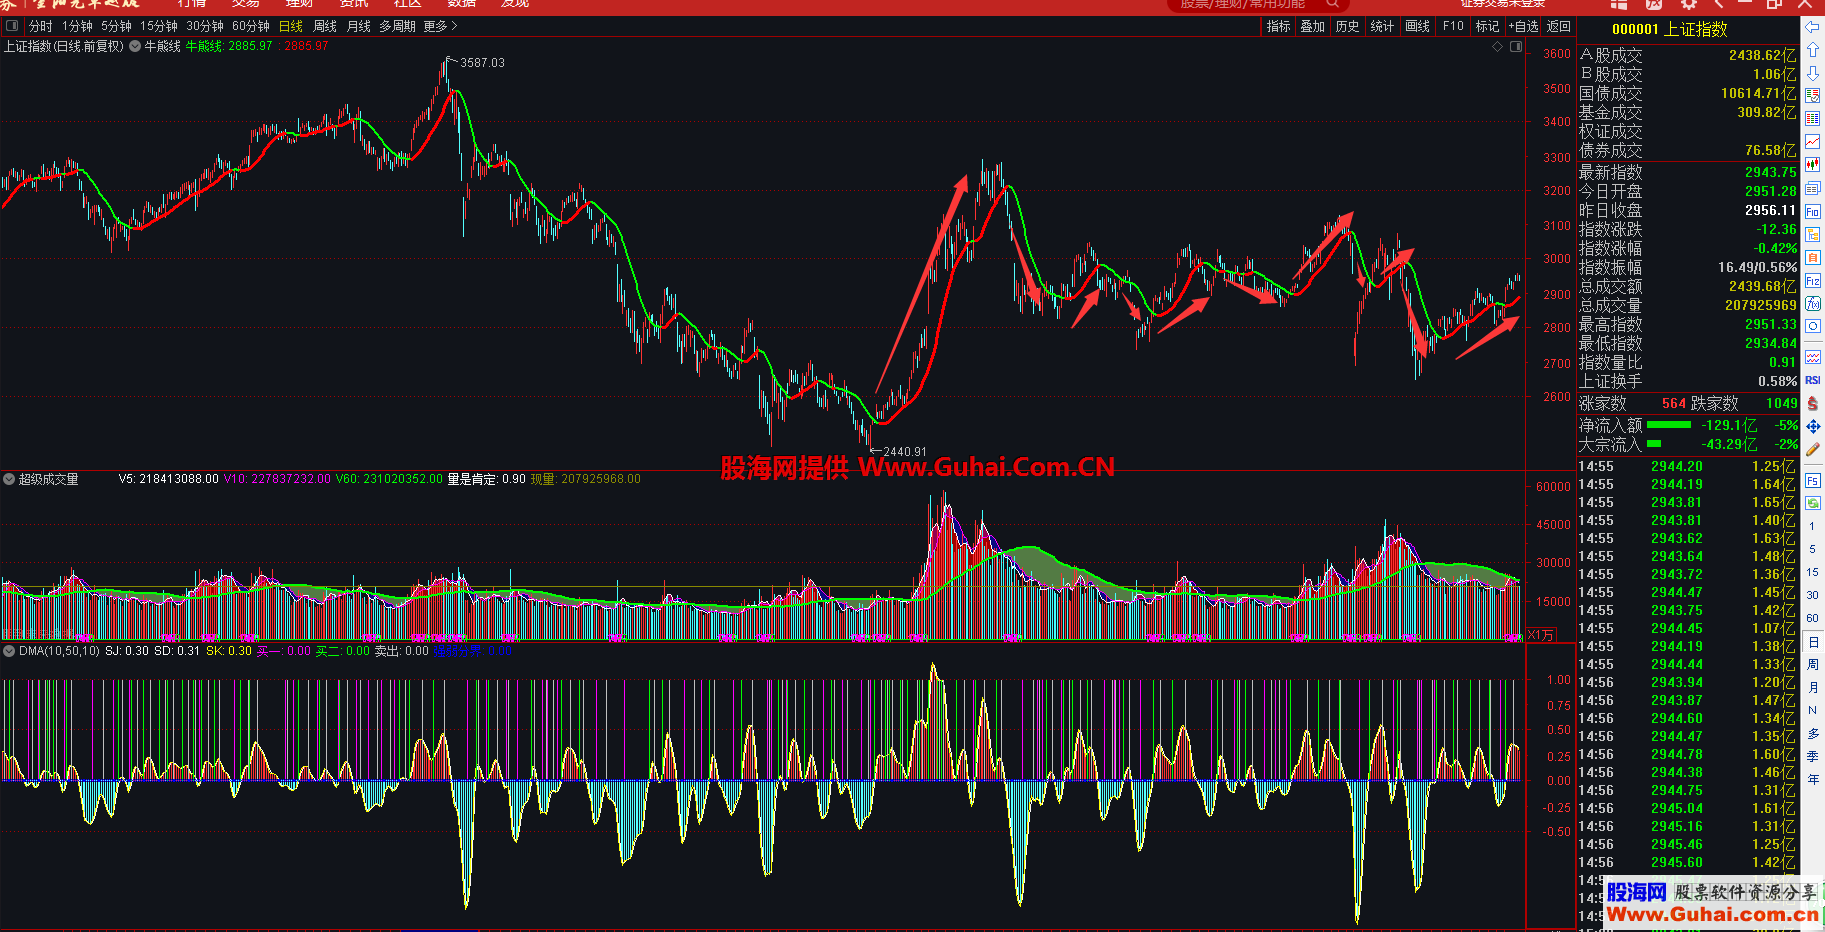Click the back arrow icon in right sidebar
The height and width of the screenshot is (932, 1825).
(1812, 27)
